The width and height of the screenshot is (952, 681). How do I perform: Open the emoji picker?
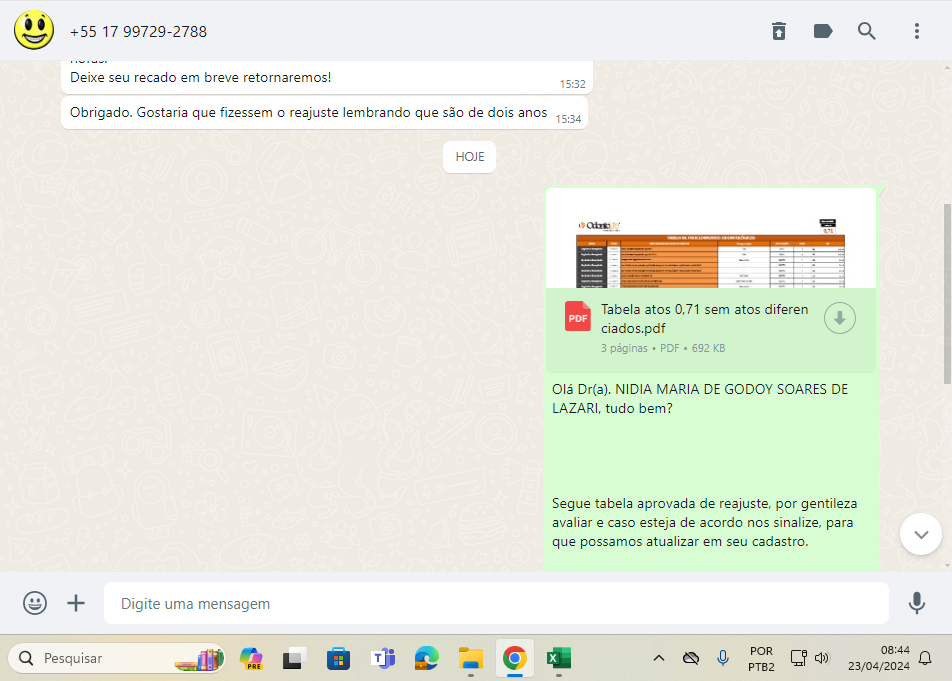[x=35, y=603]
